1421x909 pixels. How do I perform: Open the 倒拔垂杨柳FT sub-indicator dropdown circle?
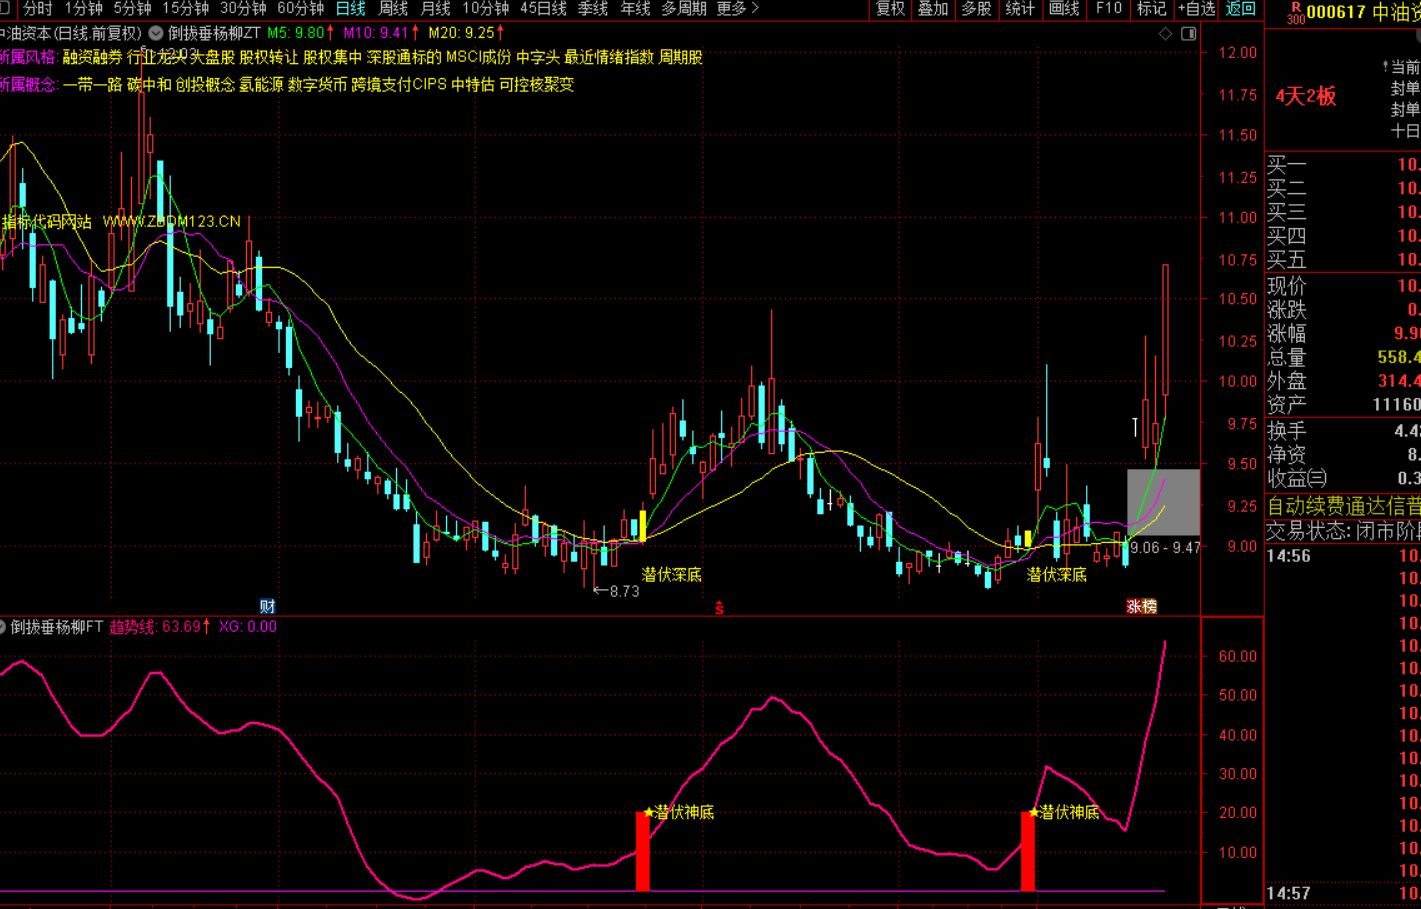[3, 627]
